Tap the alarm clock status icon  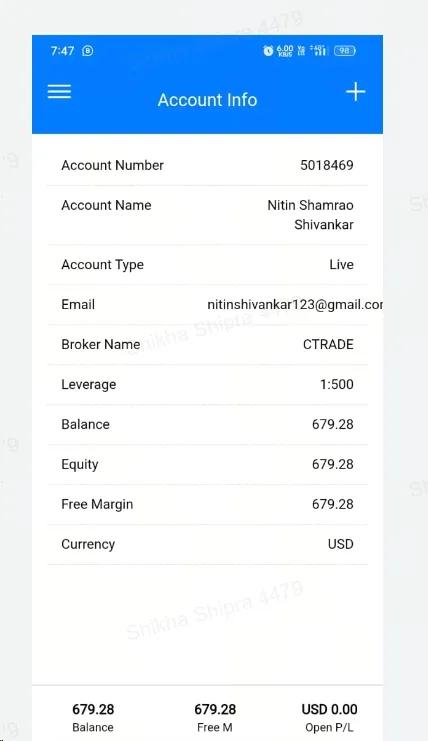coord(268,51)
